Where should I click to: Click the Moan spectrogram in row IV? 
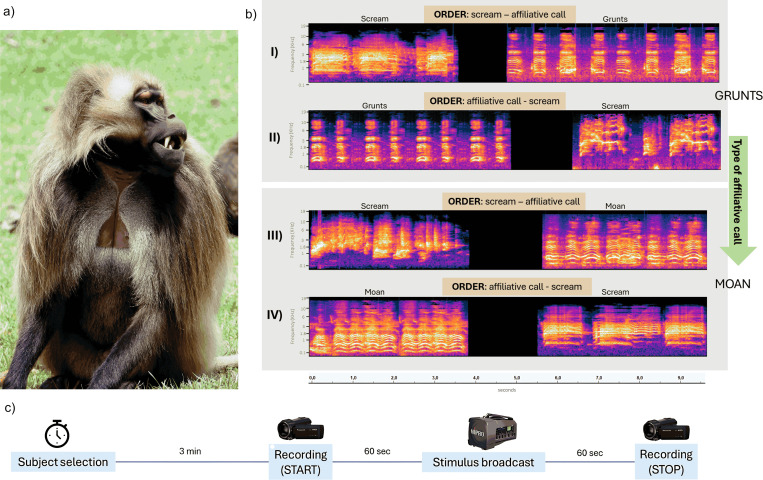tap(388, 327)
